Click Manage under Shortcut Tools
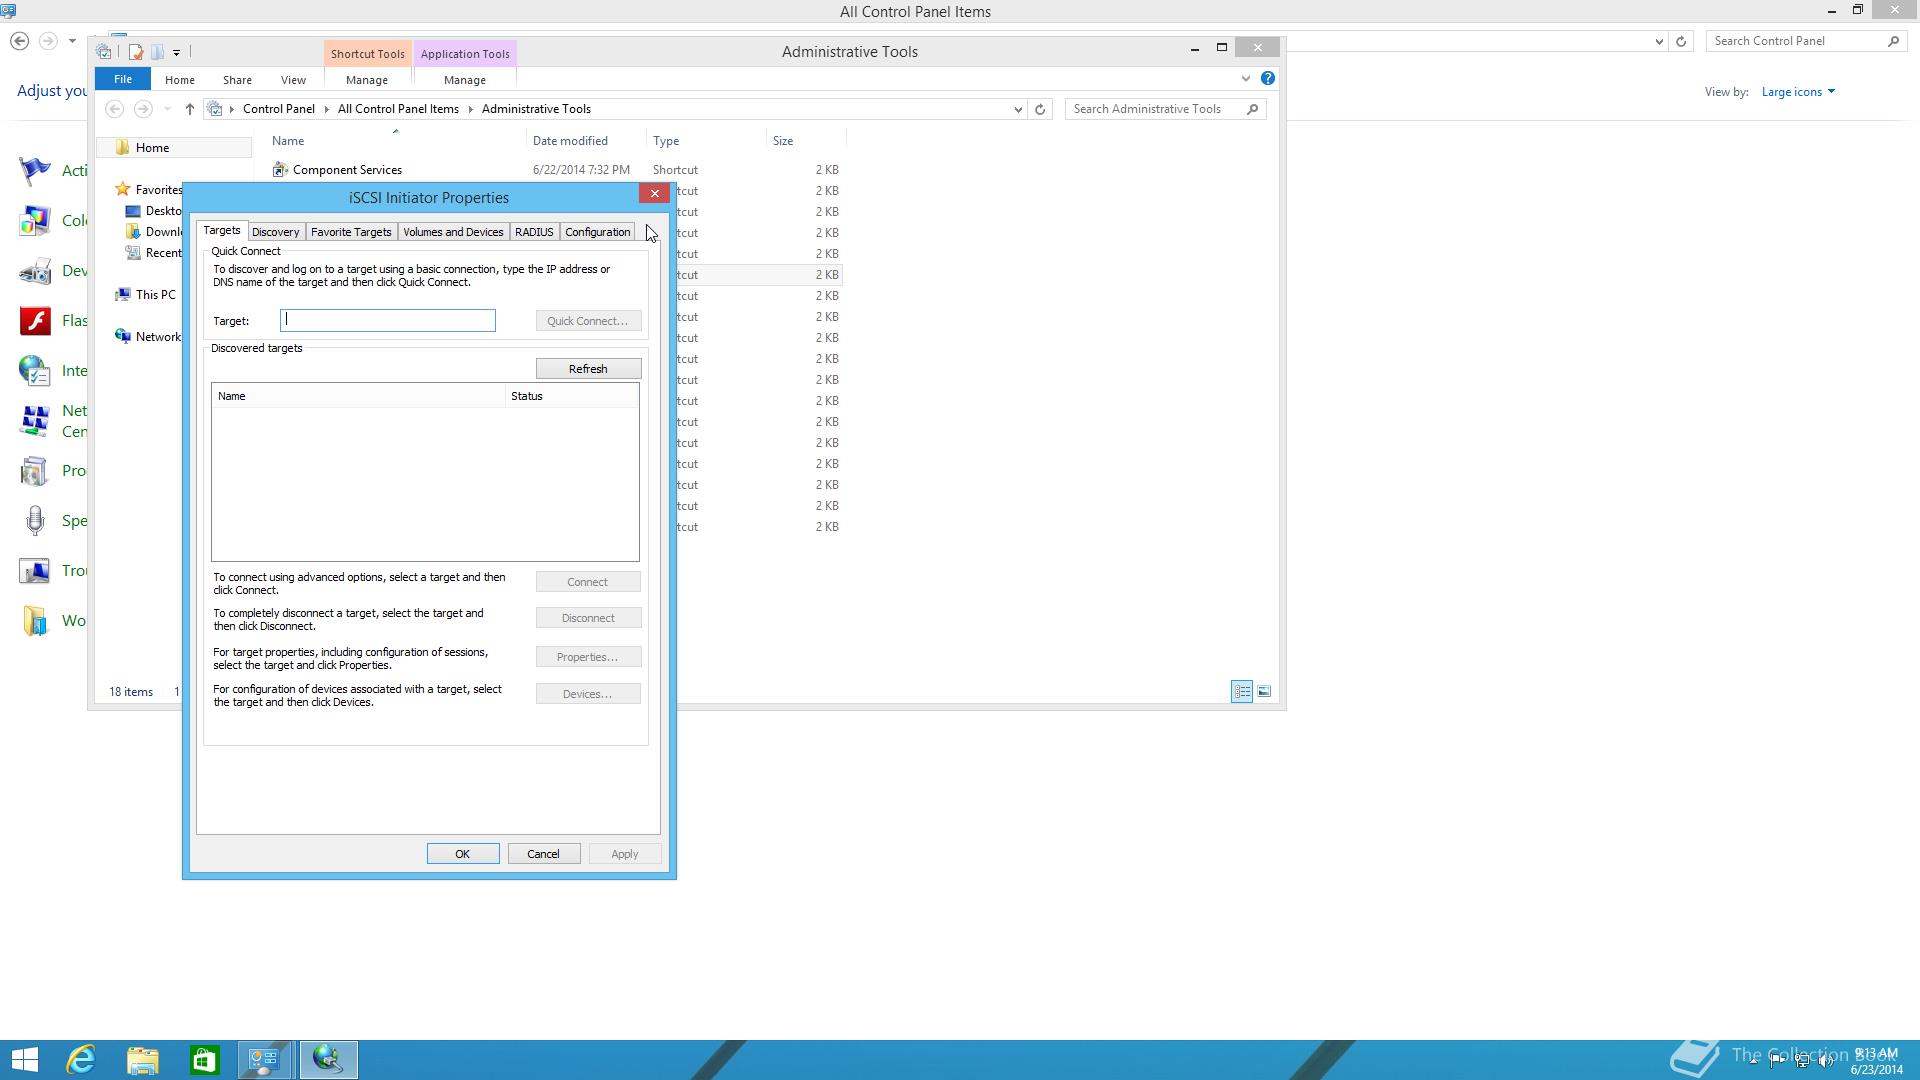Screen dimensions: 1920x1080 point(367,80)
